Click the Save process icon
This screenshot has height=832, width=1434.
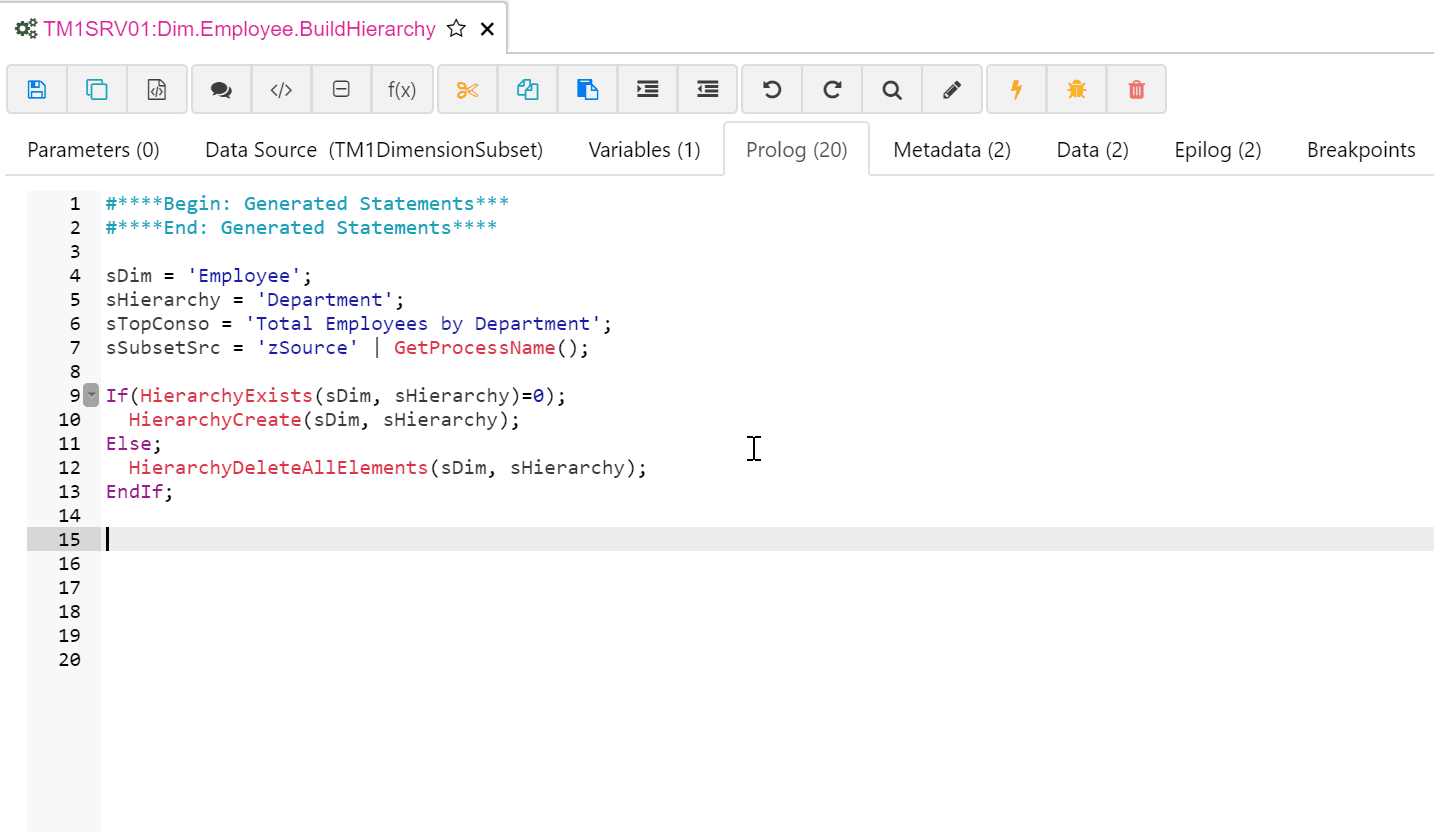(37, 90)
